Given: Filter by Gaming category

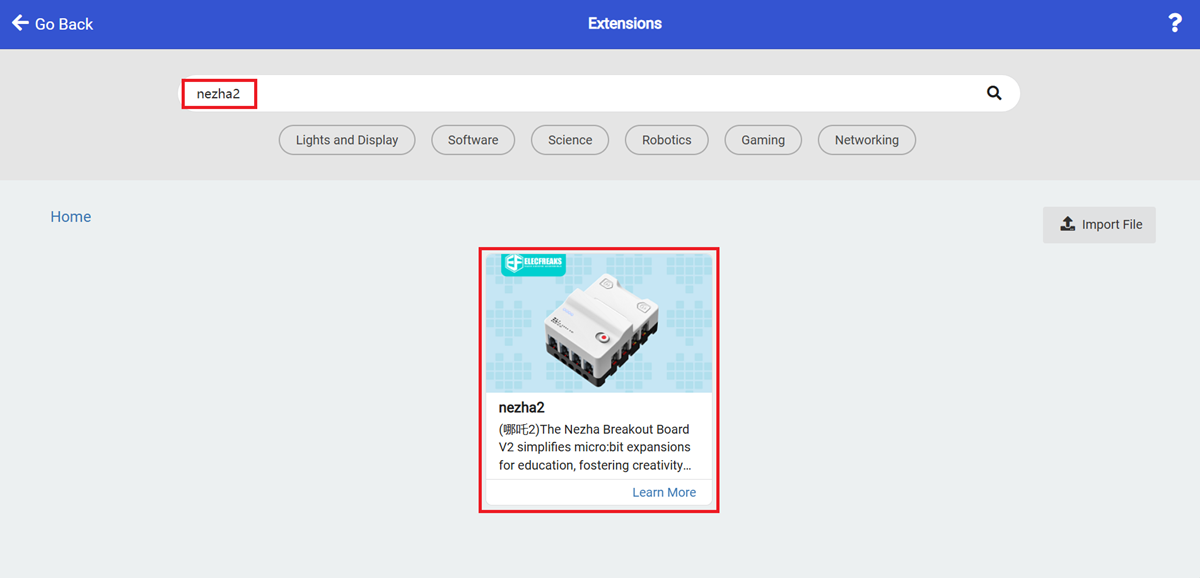Looking at the screenshot, I should pyautogui.click(x=763, y=140).
